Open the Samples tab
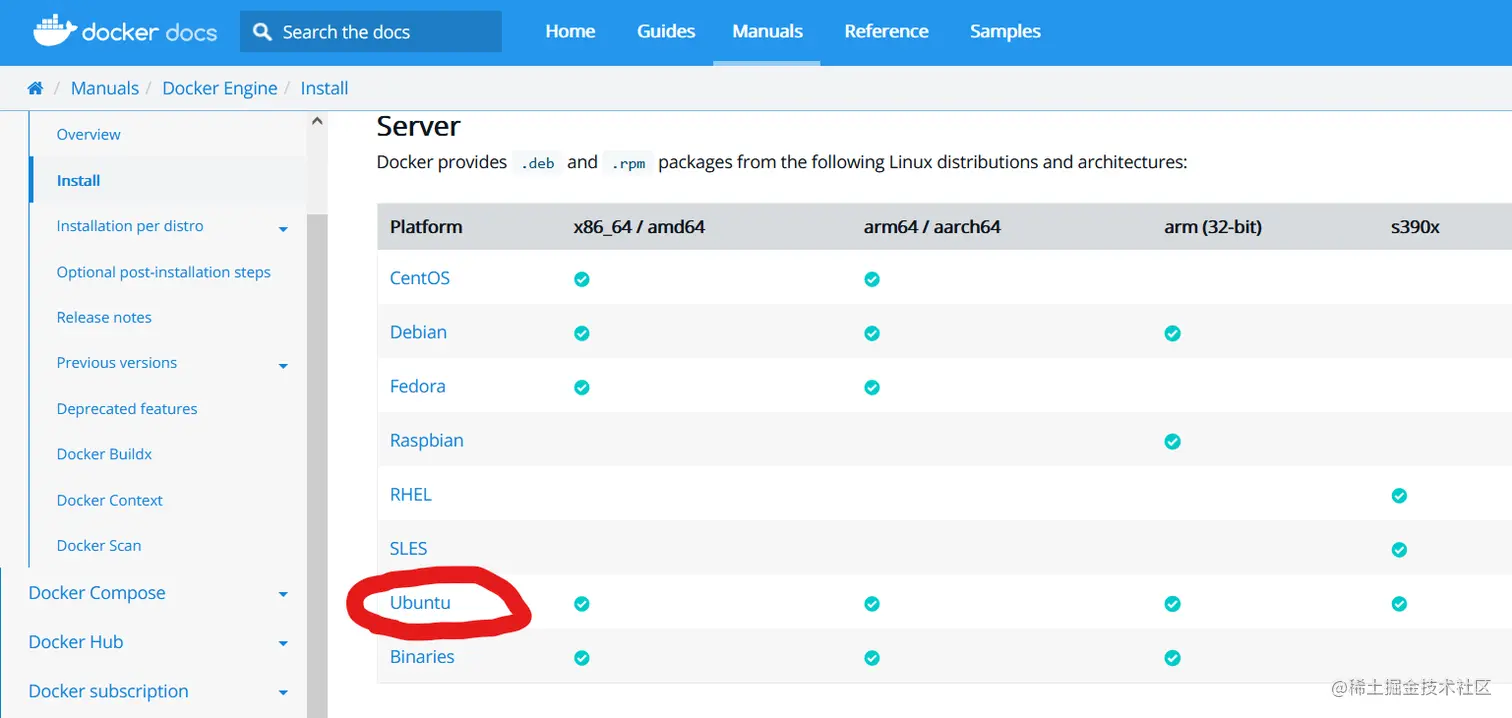The height and width of the screenshot is (718, 1512). (x=1005, y=32)
